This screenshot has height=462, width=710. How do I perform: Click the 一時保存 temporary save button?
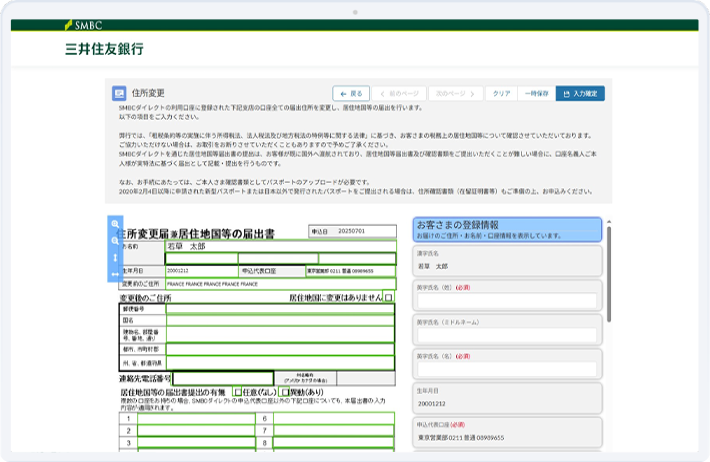[x=537, y=94]
